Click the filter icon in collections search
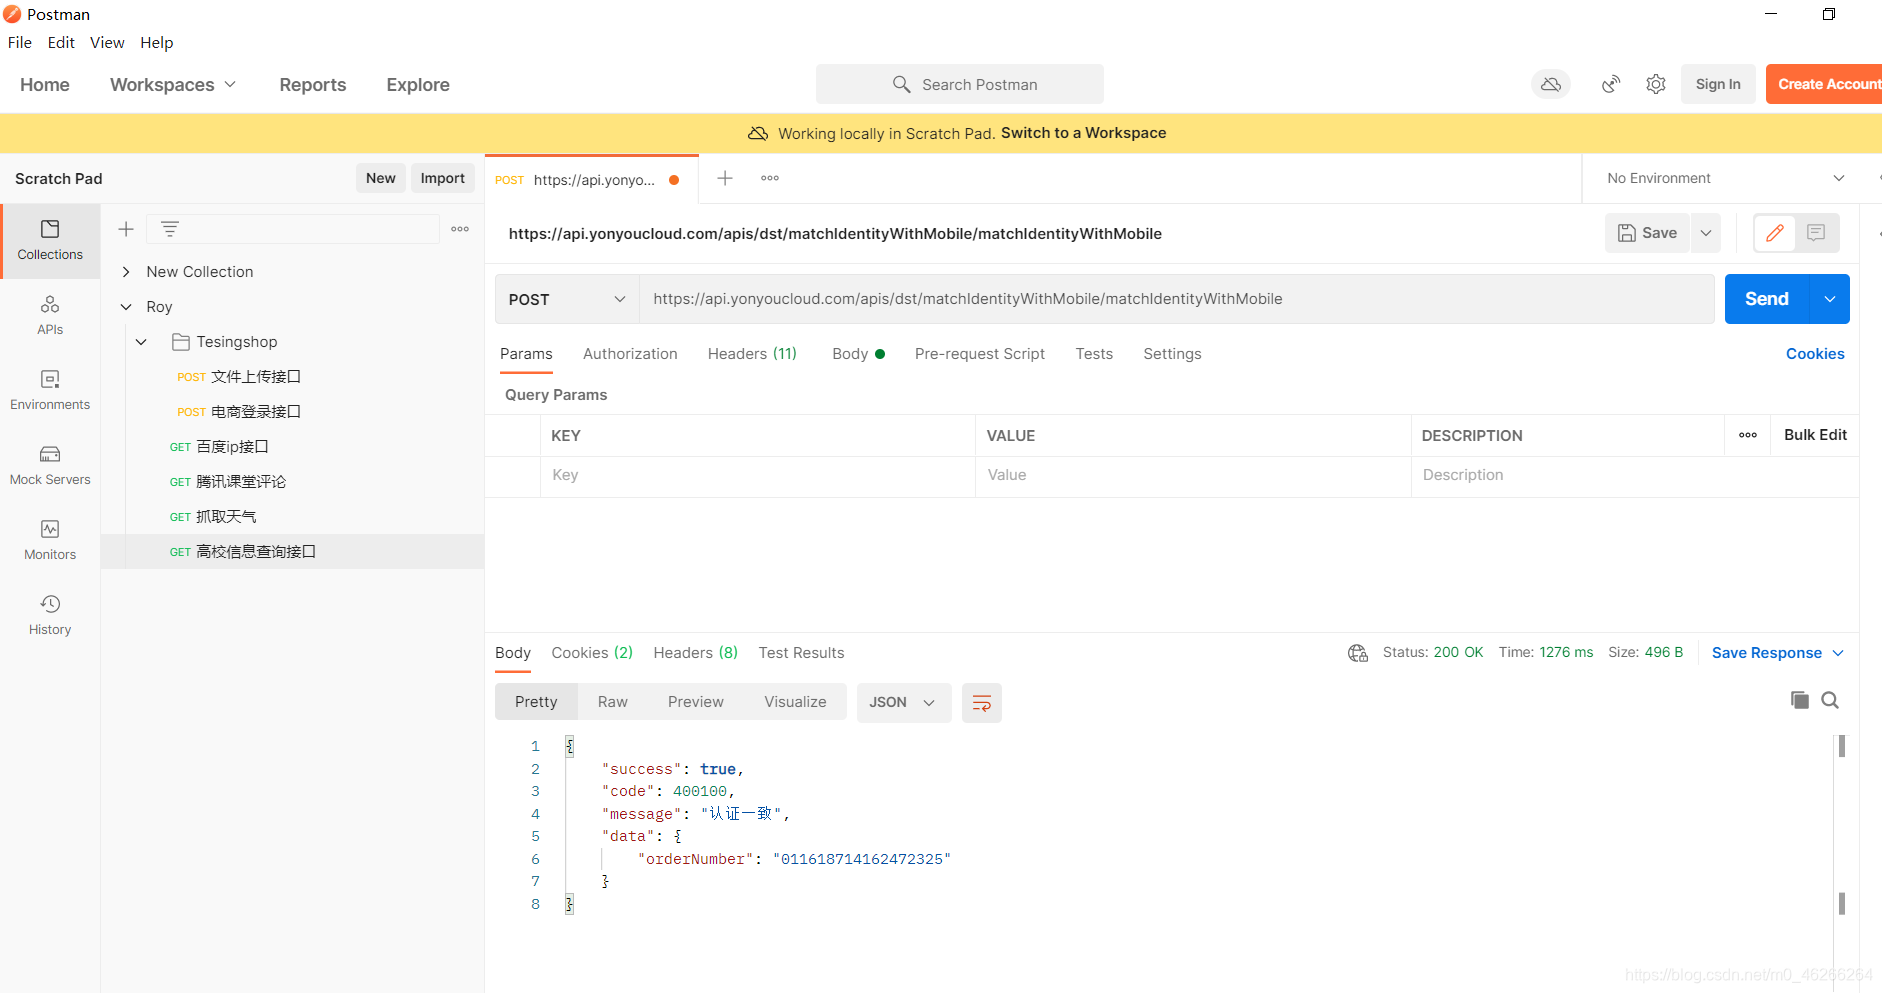Image resolution: width=1882 pixels, height=993 pixels. pyautogui.click(x=170, y=229)
